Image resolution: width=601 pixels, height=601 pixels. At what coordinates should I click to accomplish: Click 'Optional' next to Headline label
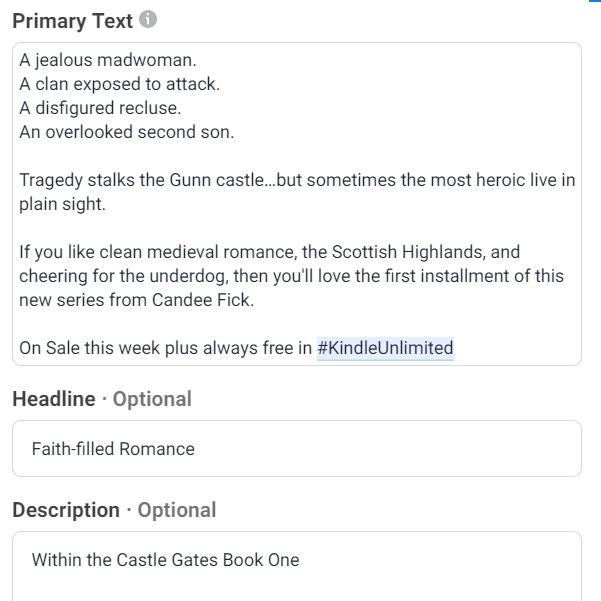(152, 399)
